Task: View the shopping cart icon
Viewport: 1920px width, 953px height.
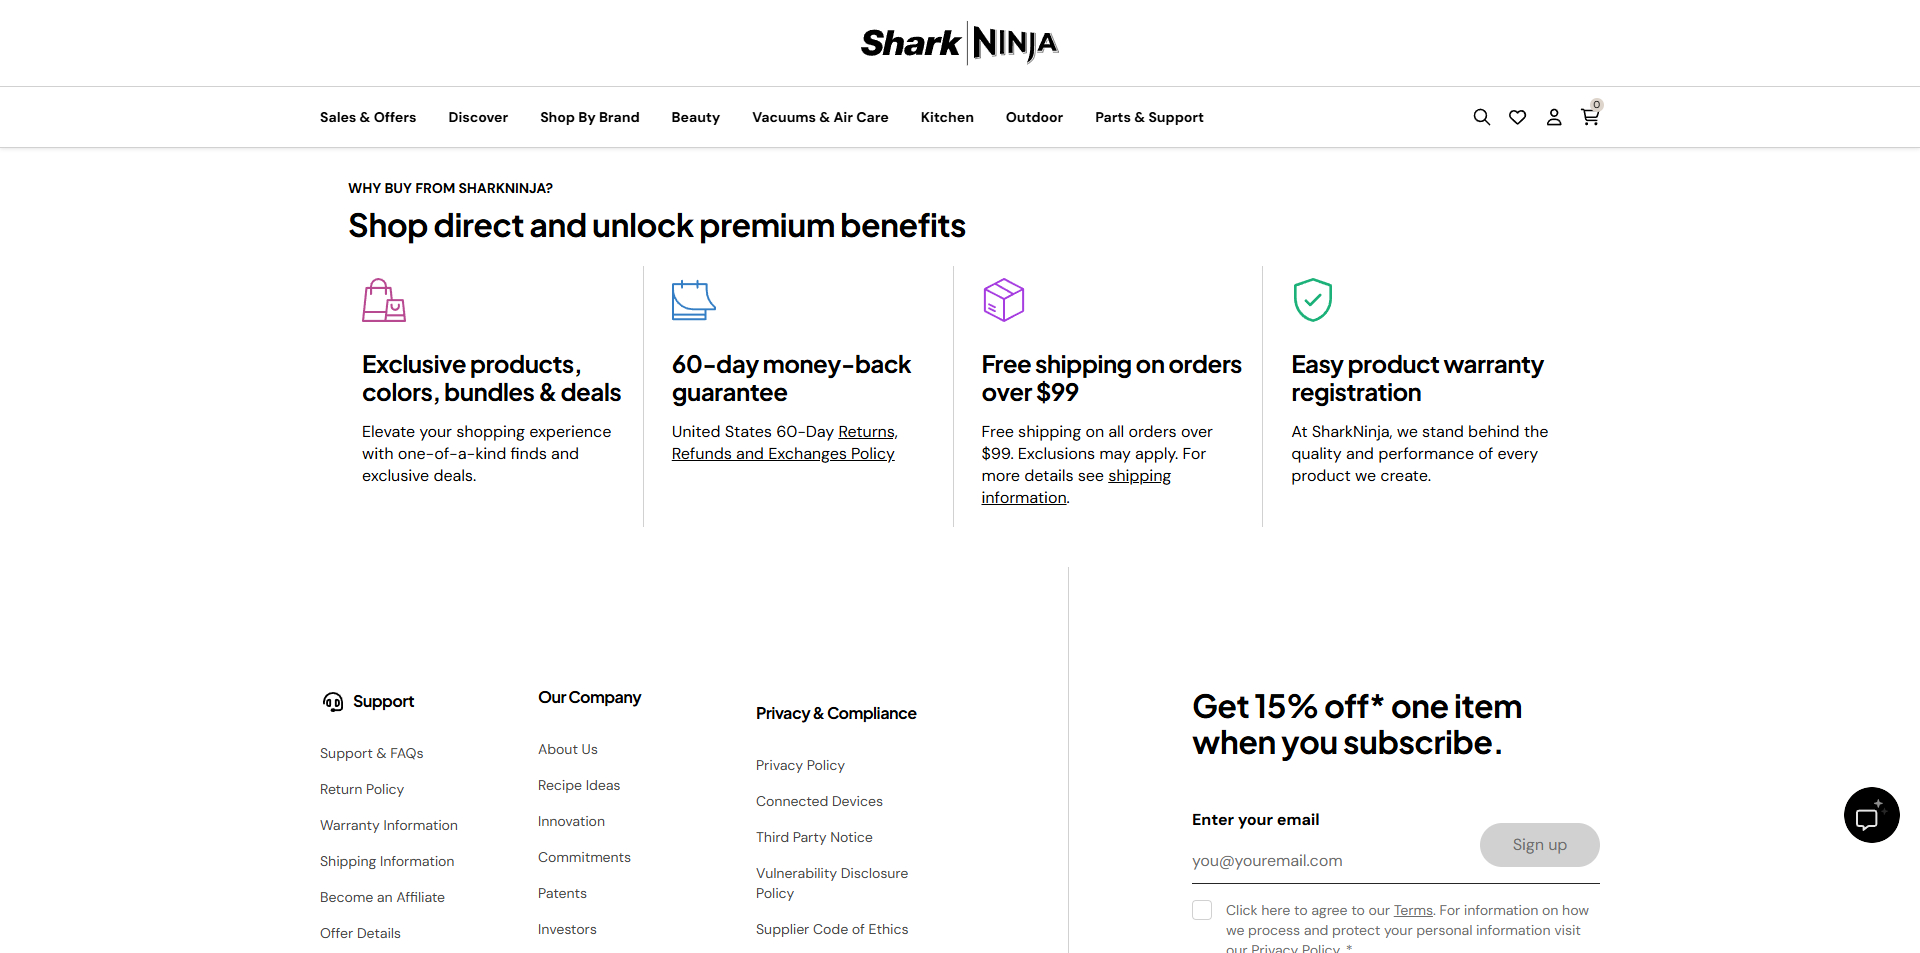Action: (x=1590, y=117)
